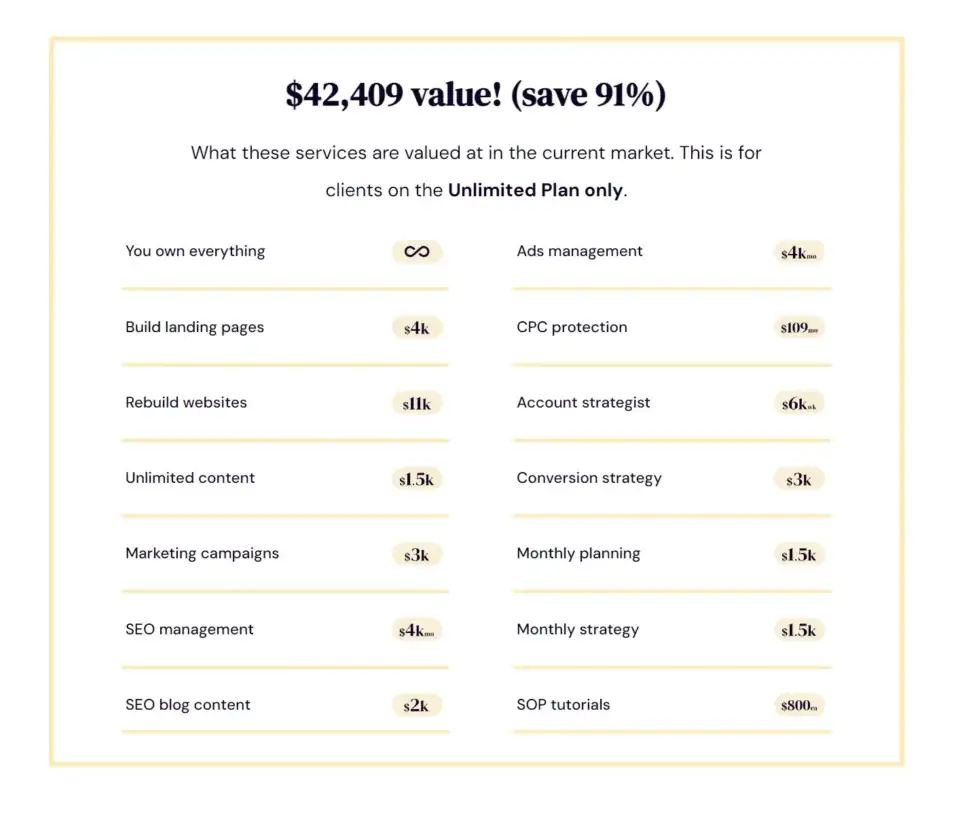
Task: Click the $1.5k badge for Unlimited content
Action: pos(416,479)
